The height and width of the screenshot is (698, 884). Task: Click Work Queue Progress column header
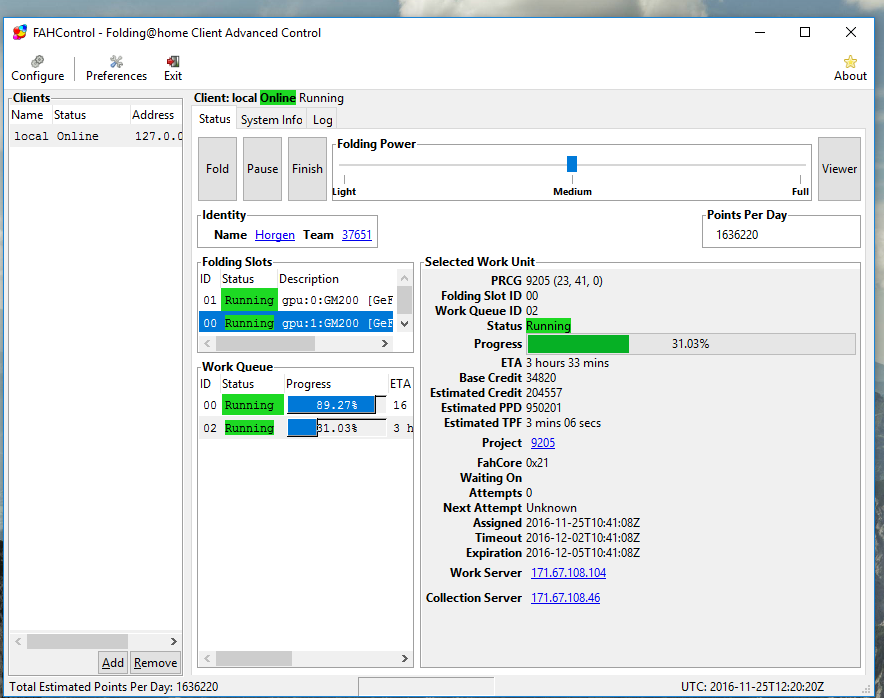pos(336,384)
